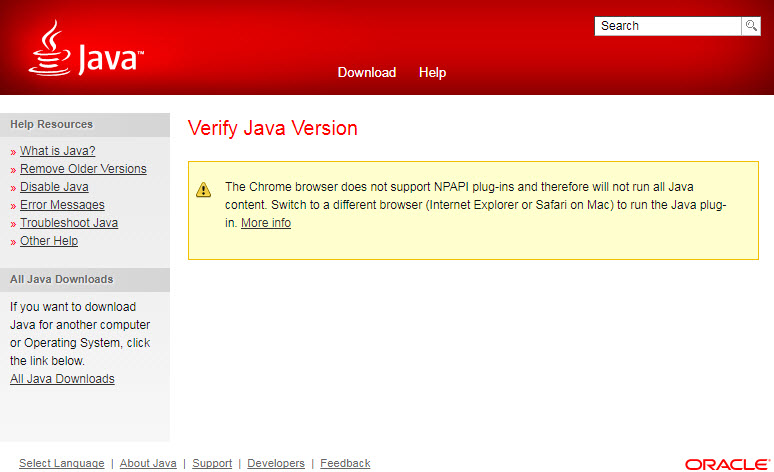The width and height of the screenshot is (774, 472).
Task: Select the Other Help link
Action: tap(49, 241)
